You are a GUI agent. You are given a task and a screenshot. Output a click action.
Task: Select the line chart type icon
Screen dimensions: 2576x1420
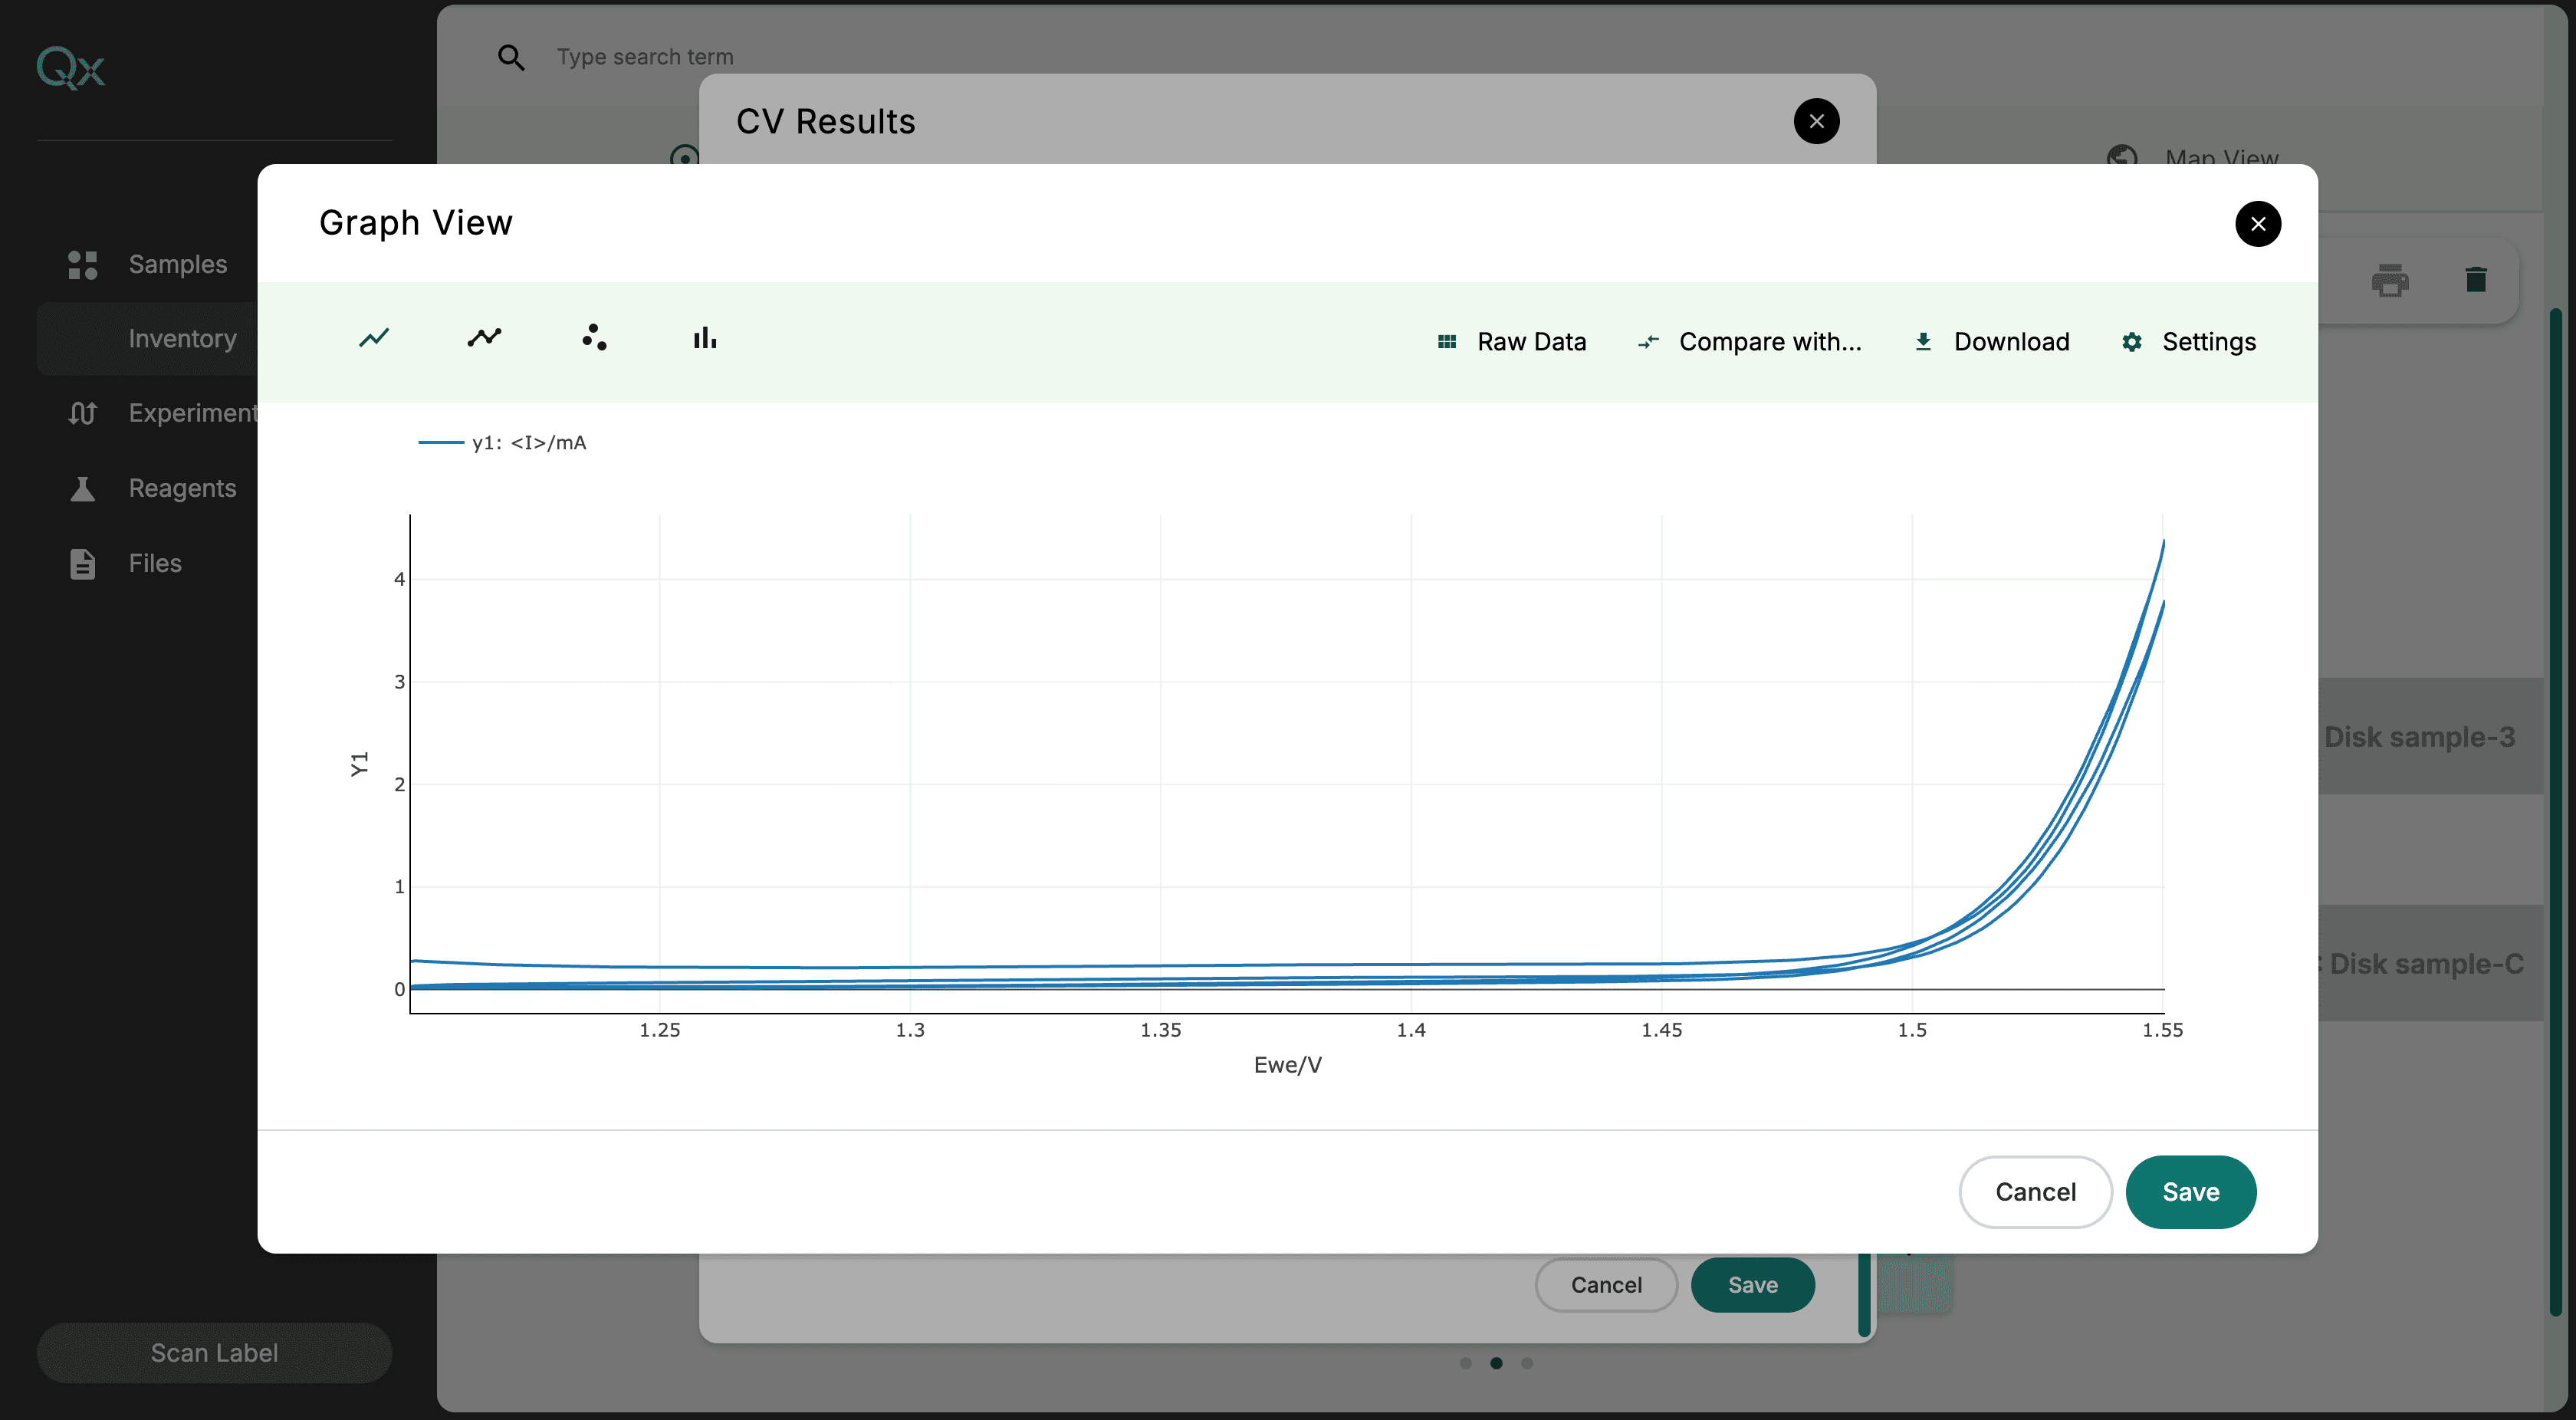[x=374, y=338]
